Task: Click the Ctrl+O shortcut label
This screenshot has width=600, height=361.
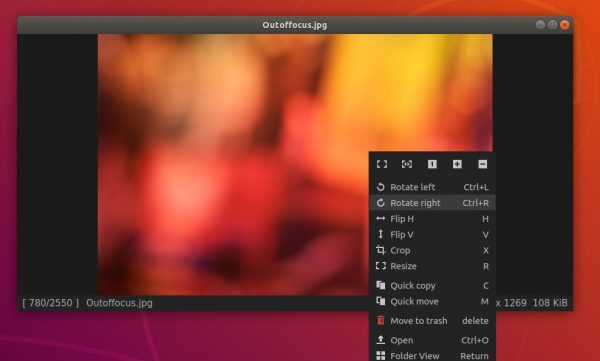Action: coord(474,340)
